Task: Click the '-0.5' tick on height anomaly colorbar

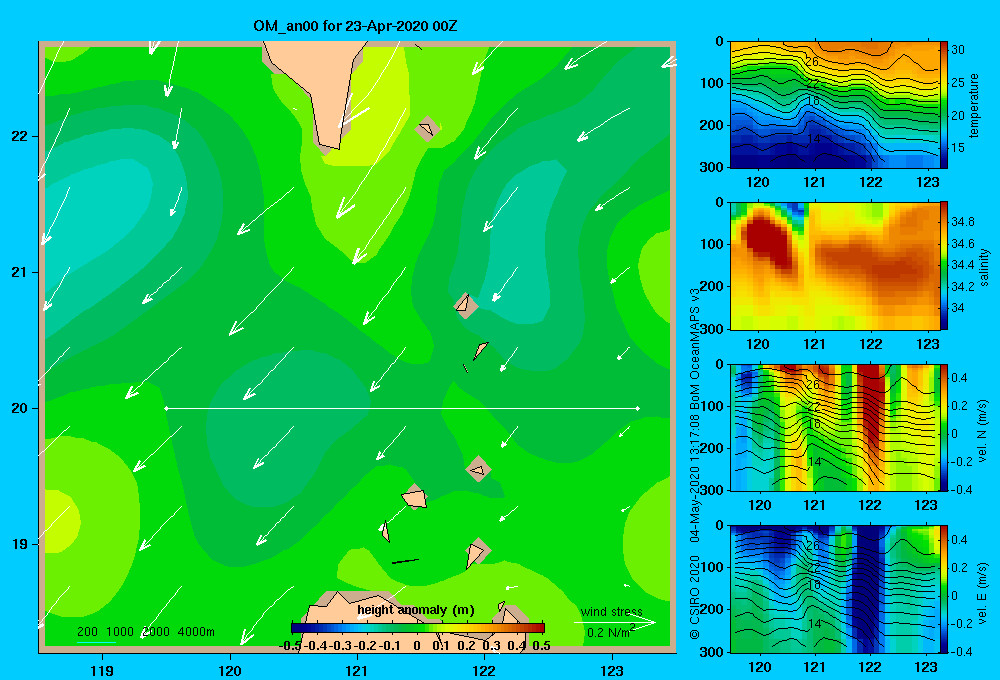Action: click(x=290, y=646)
